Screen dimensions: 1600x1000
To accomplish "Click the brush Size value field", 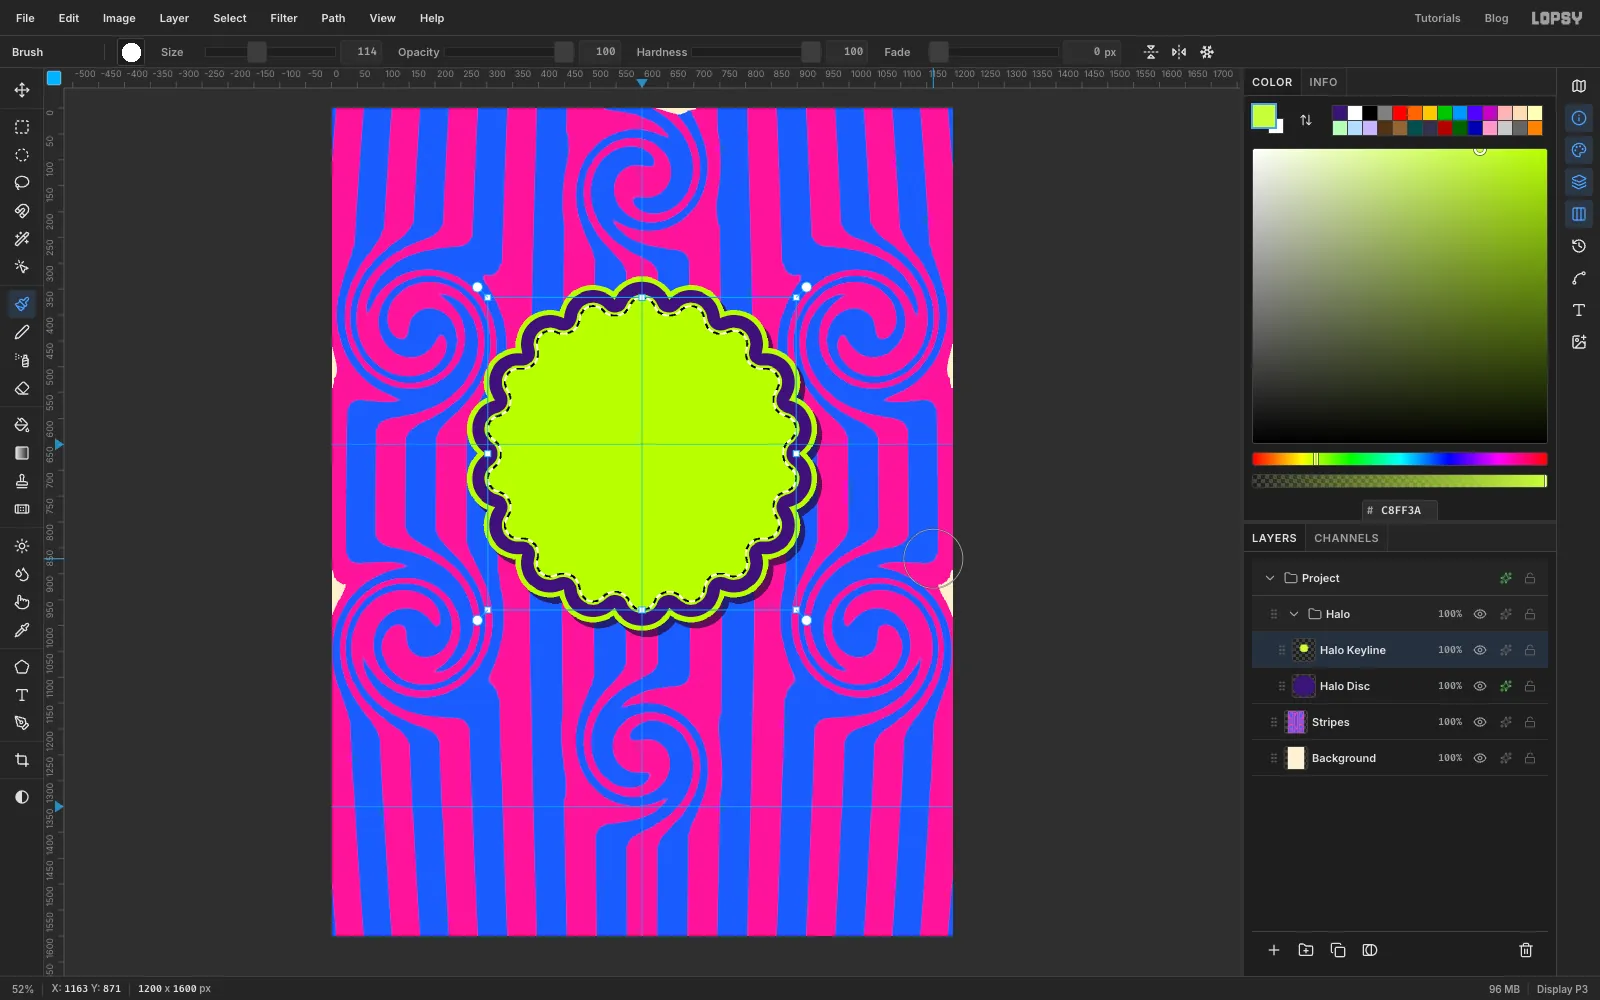I will tap(362, 52).
